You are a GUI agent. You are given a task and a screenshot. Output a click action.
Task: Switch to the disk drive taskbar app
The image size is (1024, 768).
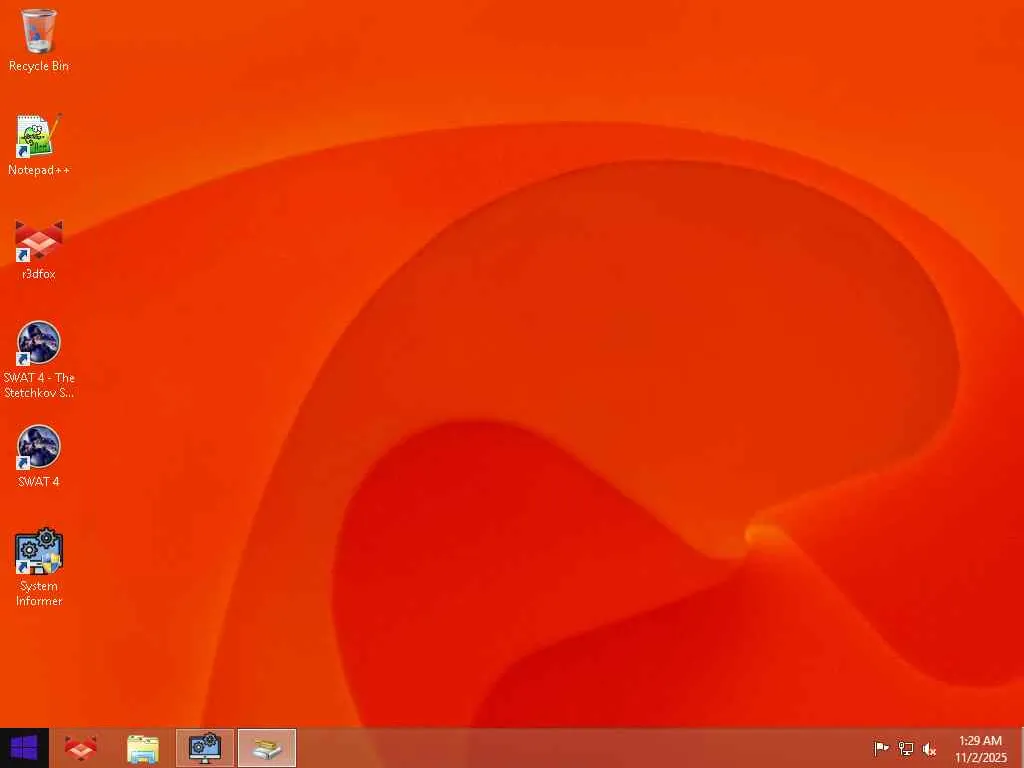(x=266, y=748)
